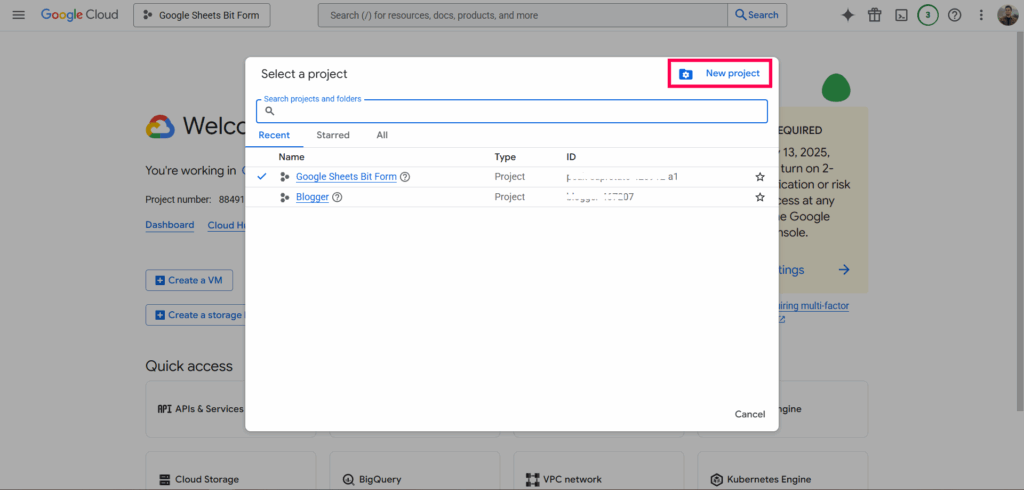The image size is (1024, 490).
Task: Click the project icon beside Google Sheets Bit Form
Action: click(x=284, y=176)
